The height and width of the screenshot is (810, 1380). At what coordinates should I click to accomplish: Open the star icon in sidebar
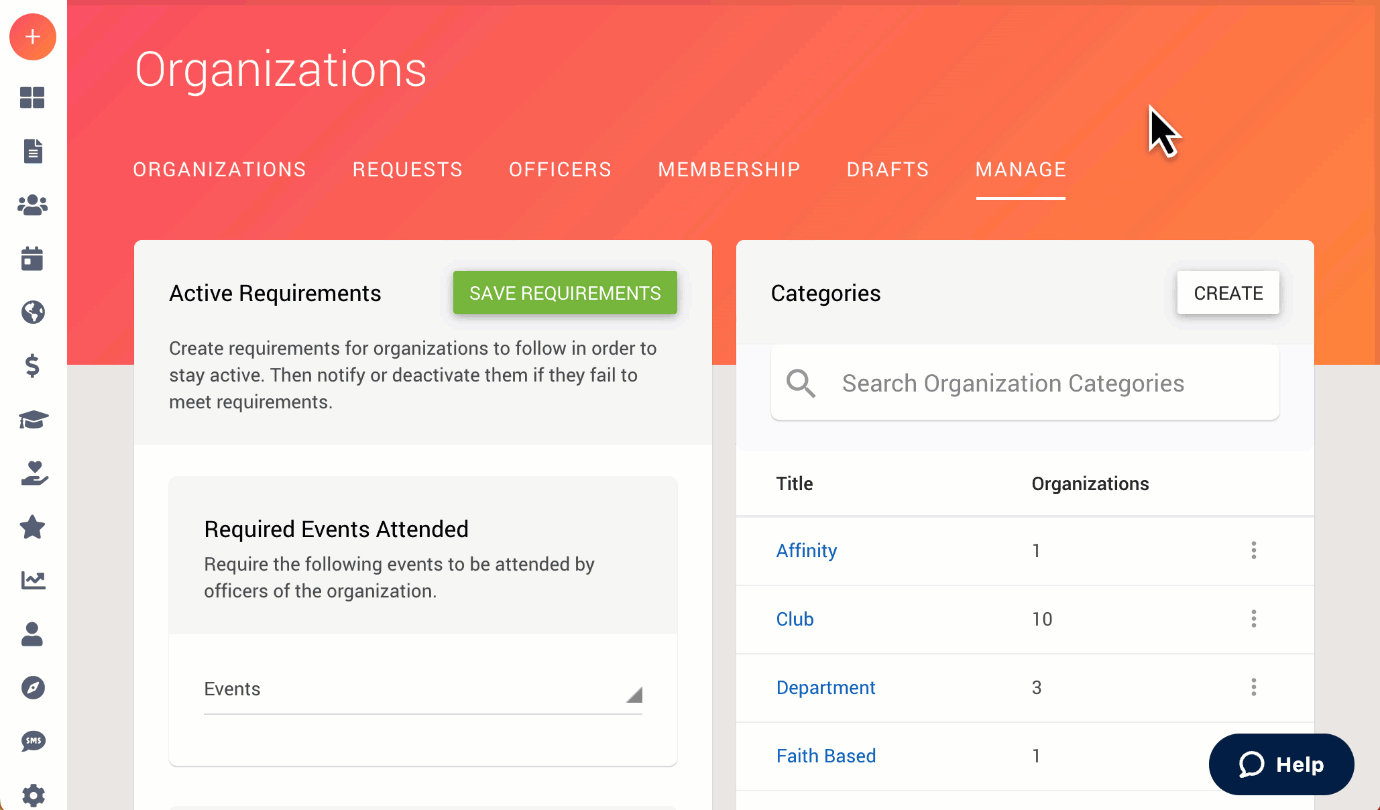pyautogui.click(x=33, y=527)
